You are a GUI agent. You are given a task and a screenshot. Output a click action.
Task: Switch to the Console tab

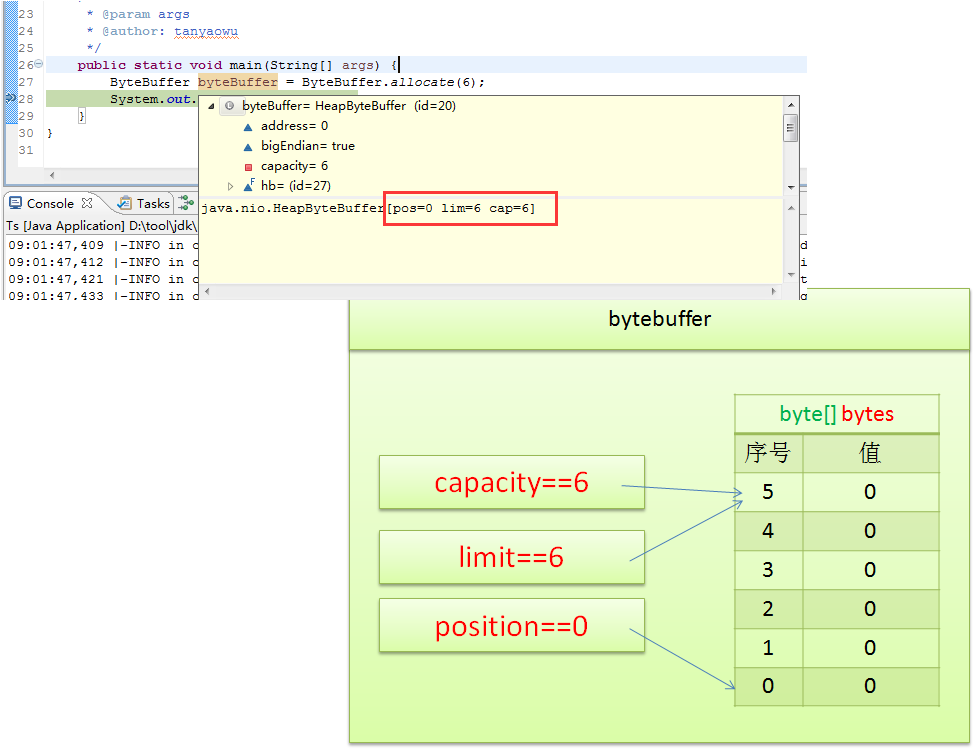click(49, 203)
